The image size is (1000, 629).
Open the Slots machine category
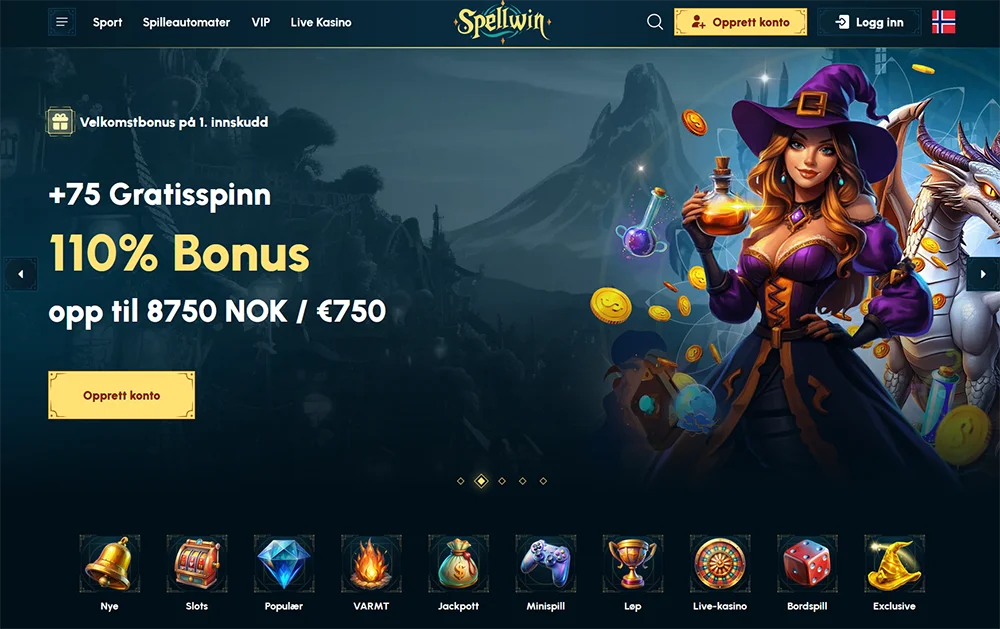tap(197, 564)
